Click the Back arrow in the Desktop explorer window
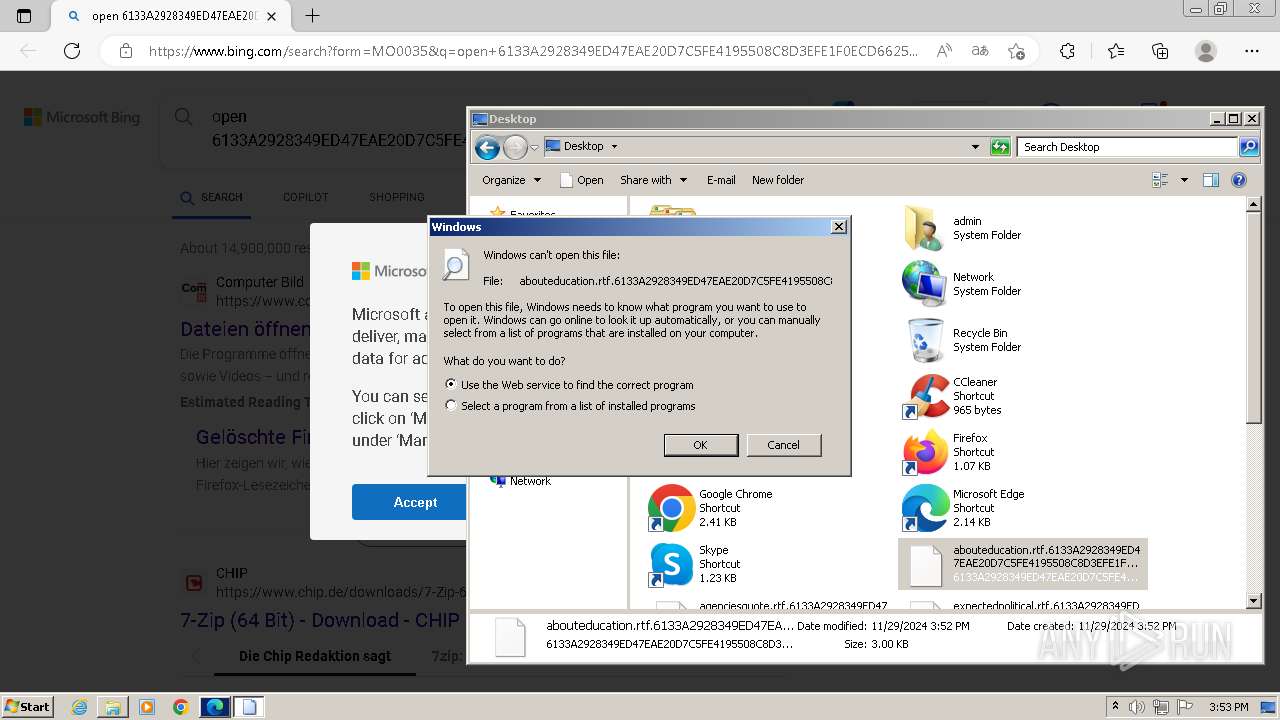The height and width of the screenshot is (720, 1280). click(x=487, y=148)
